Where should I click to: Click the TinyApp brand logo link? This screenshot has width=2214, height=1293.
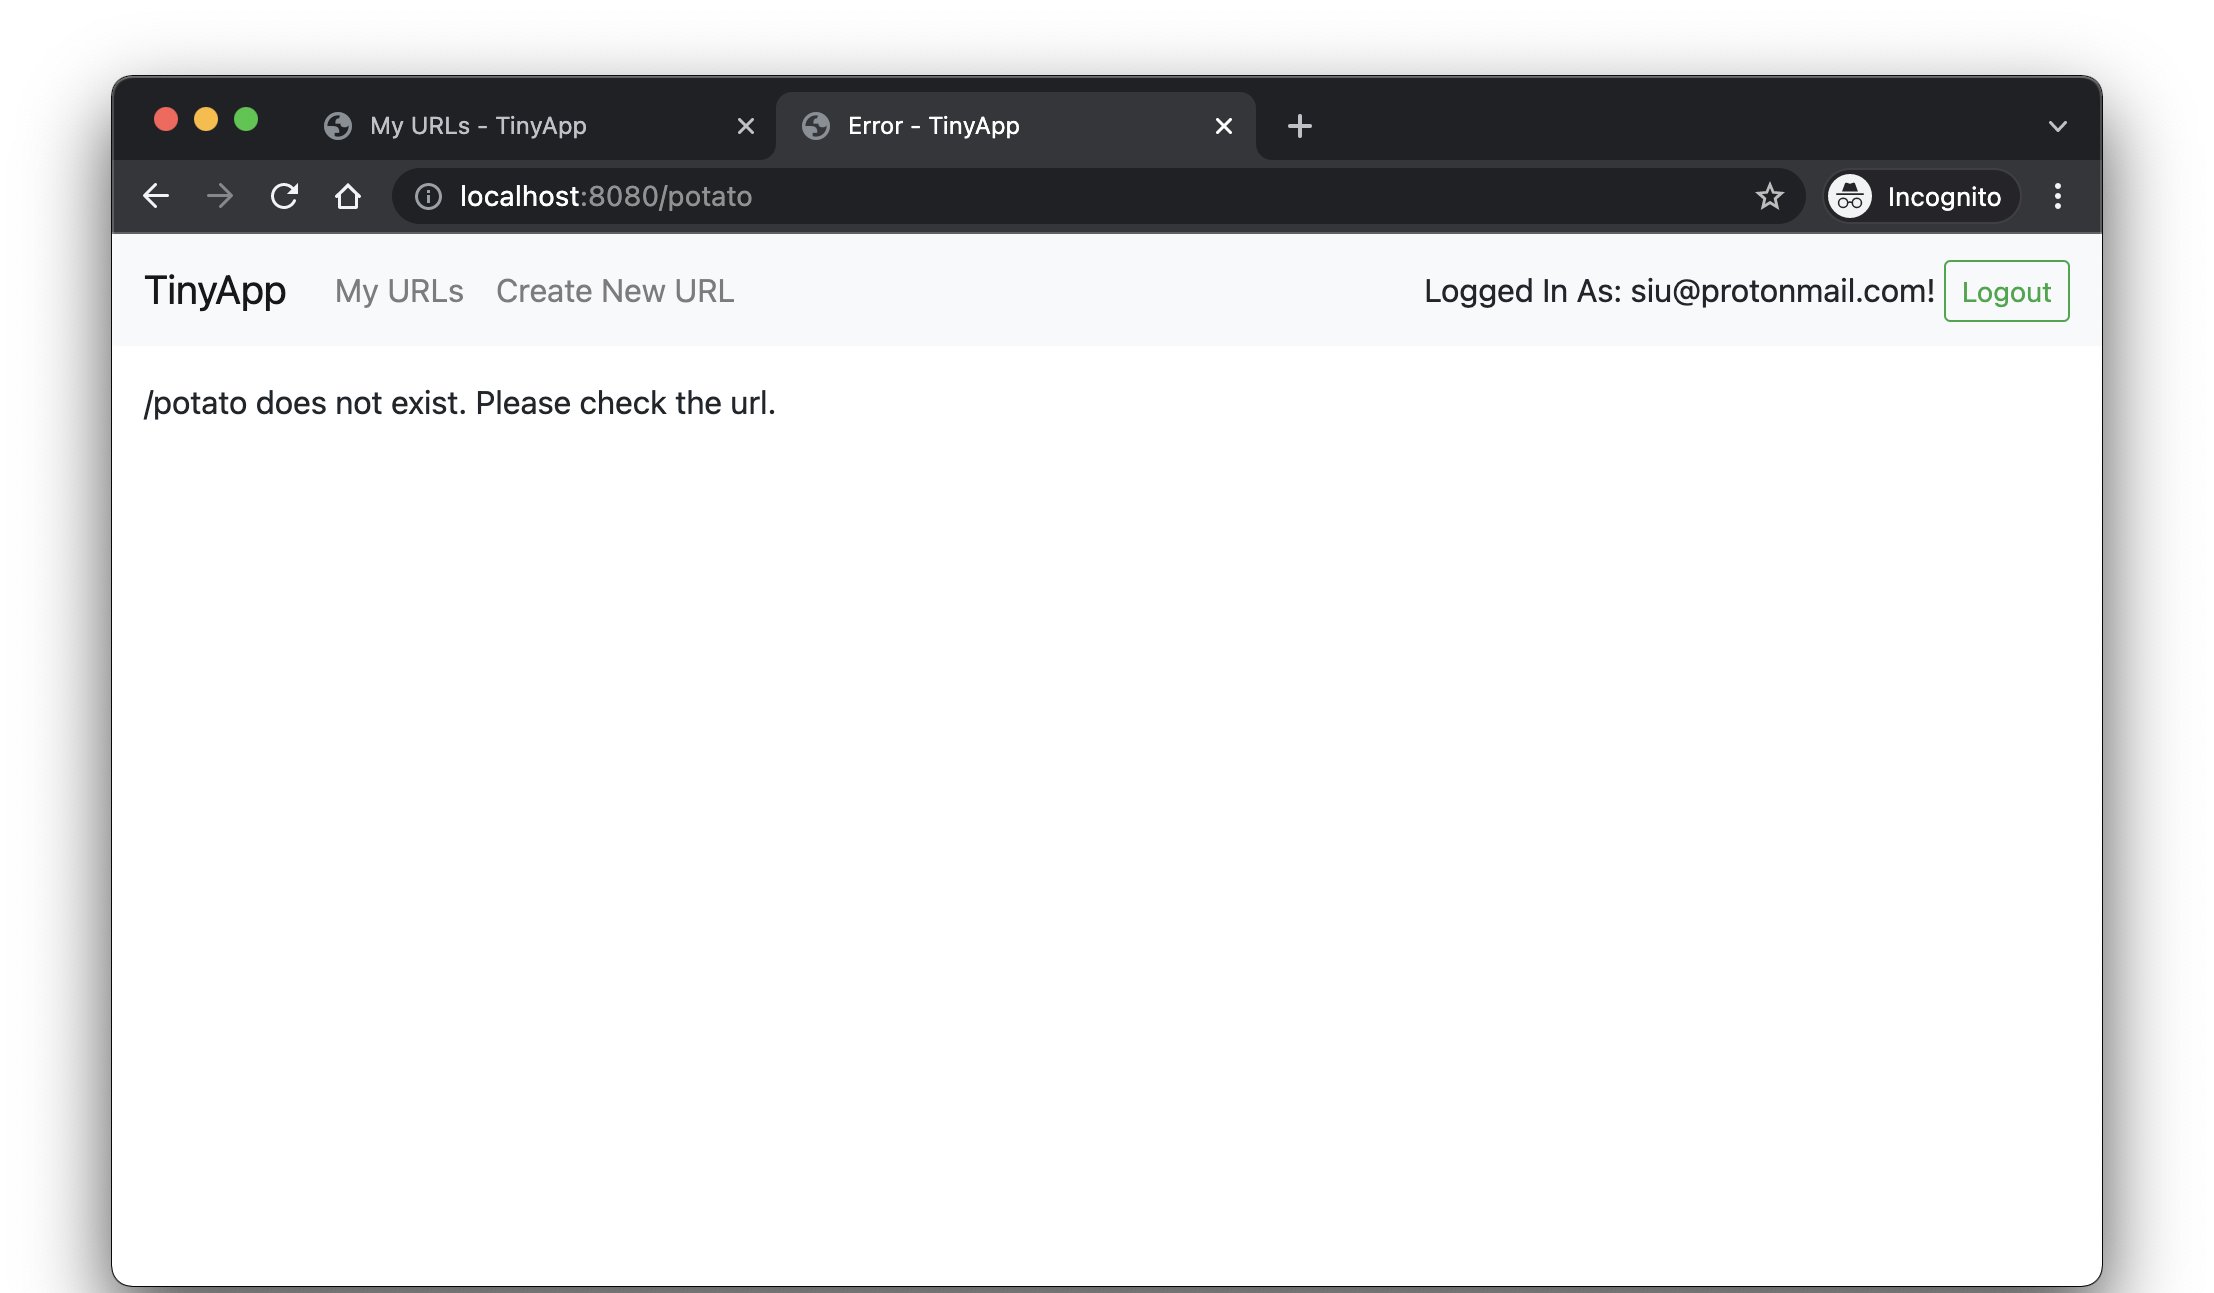click(215, 291)
